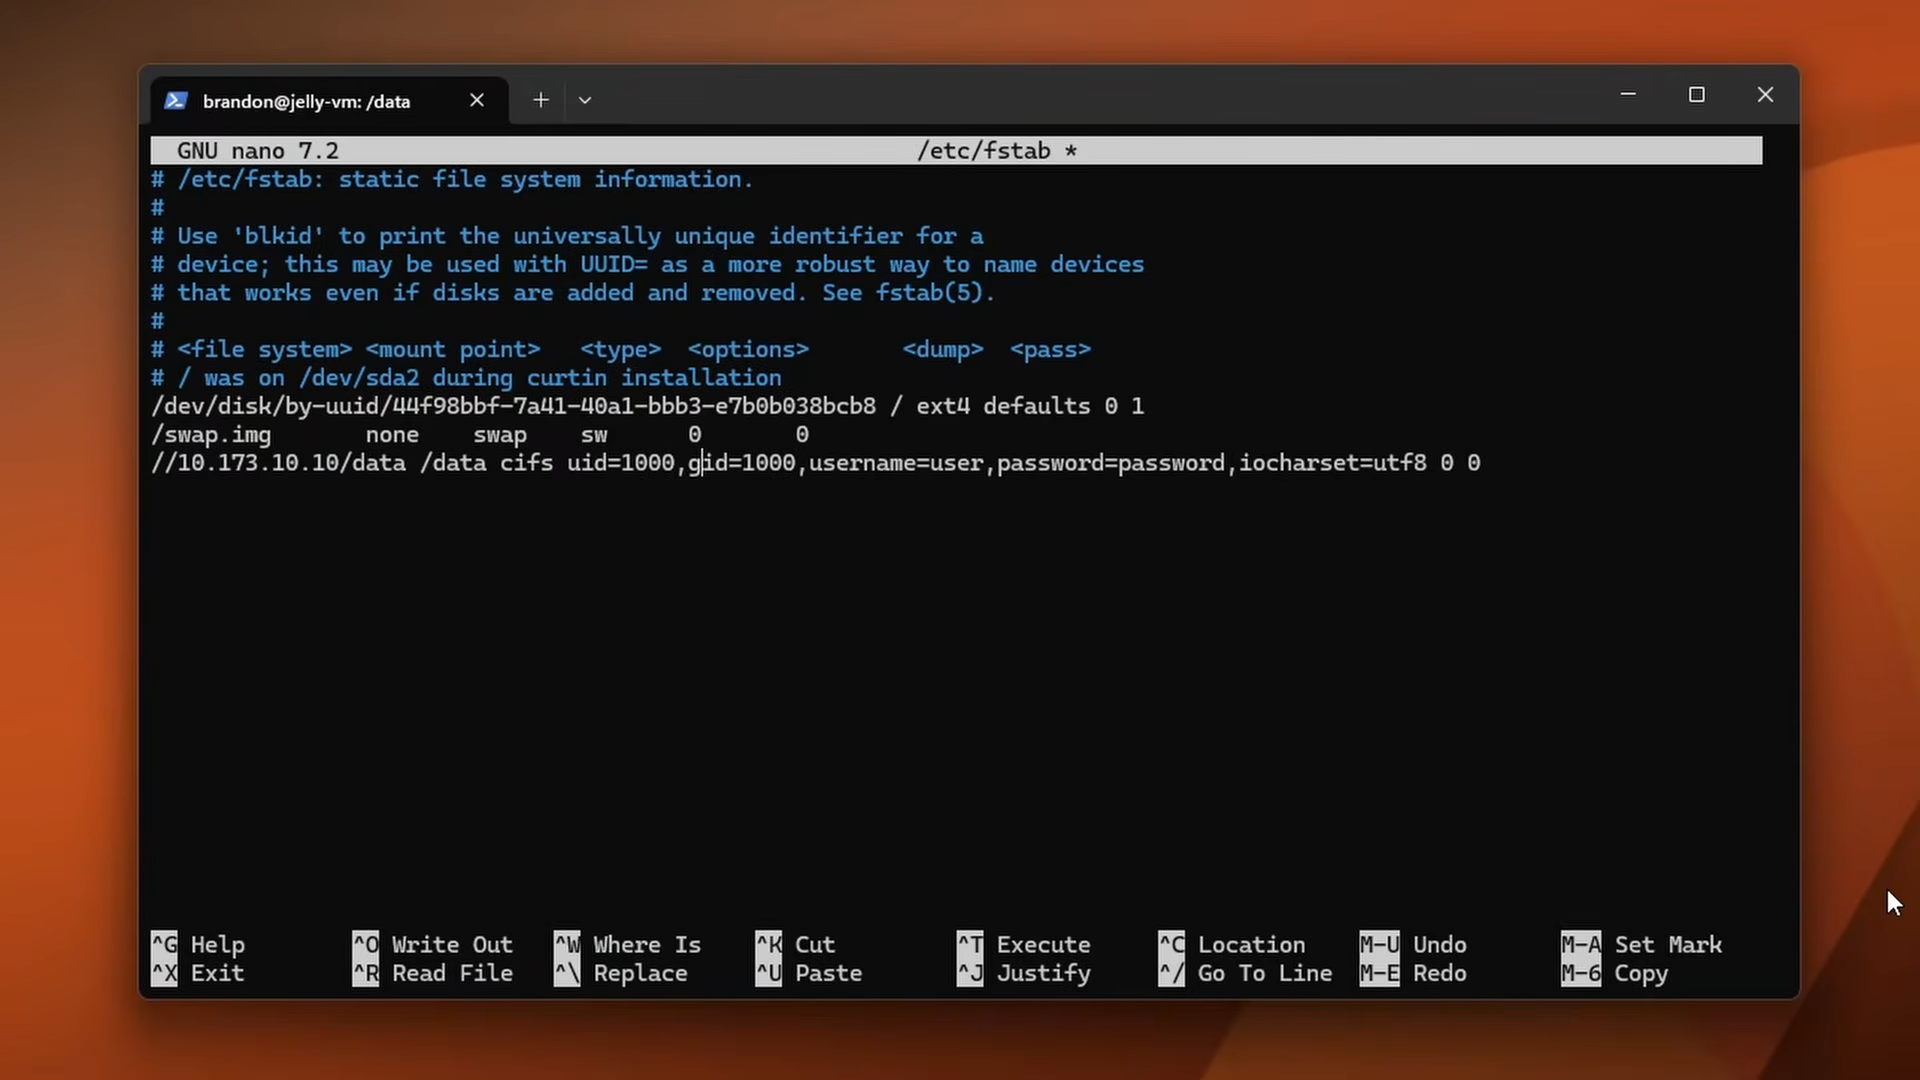1920x1080 pixels.
Task: Select Undo in the nano shortcut bar
Action: click(x=1440, y=944)
